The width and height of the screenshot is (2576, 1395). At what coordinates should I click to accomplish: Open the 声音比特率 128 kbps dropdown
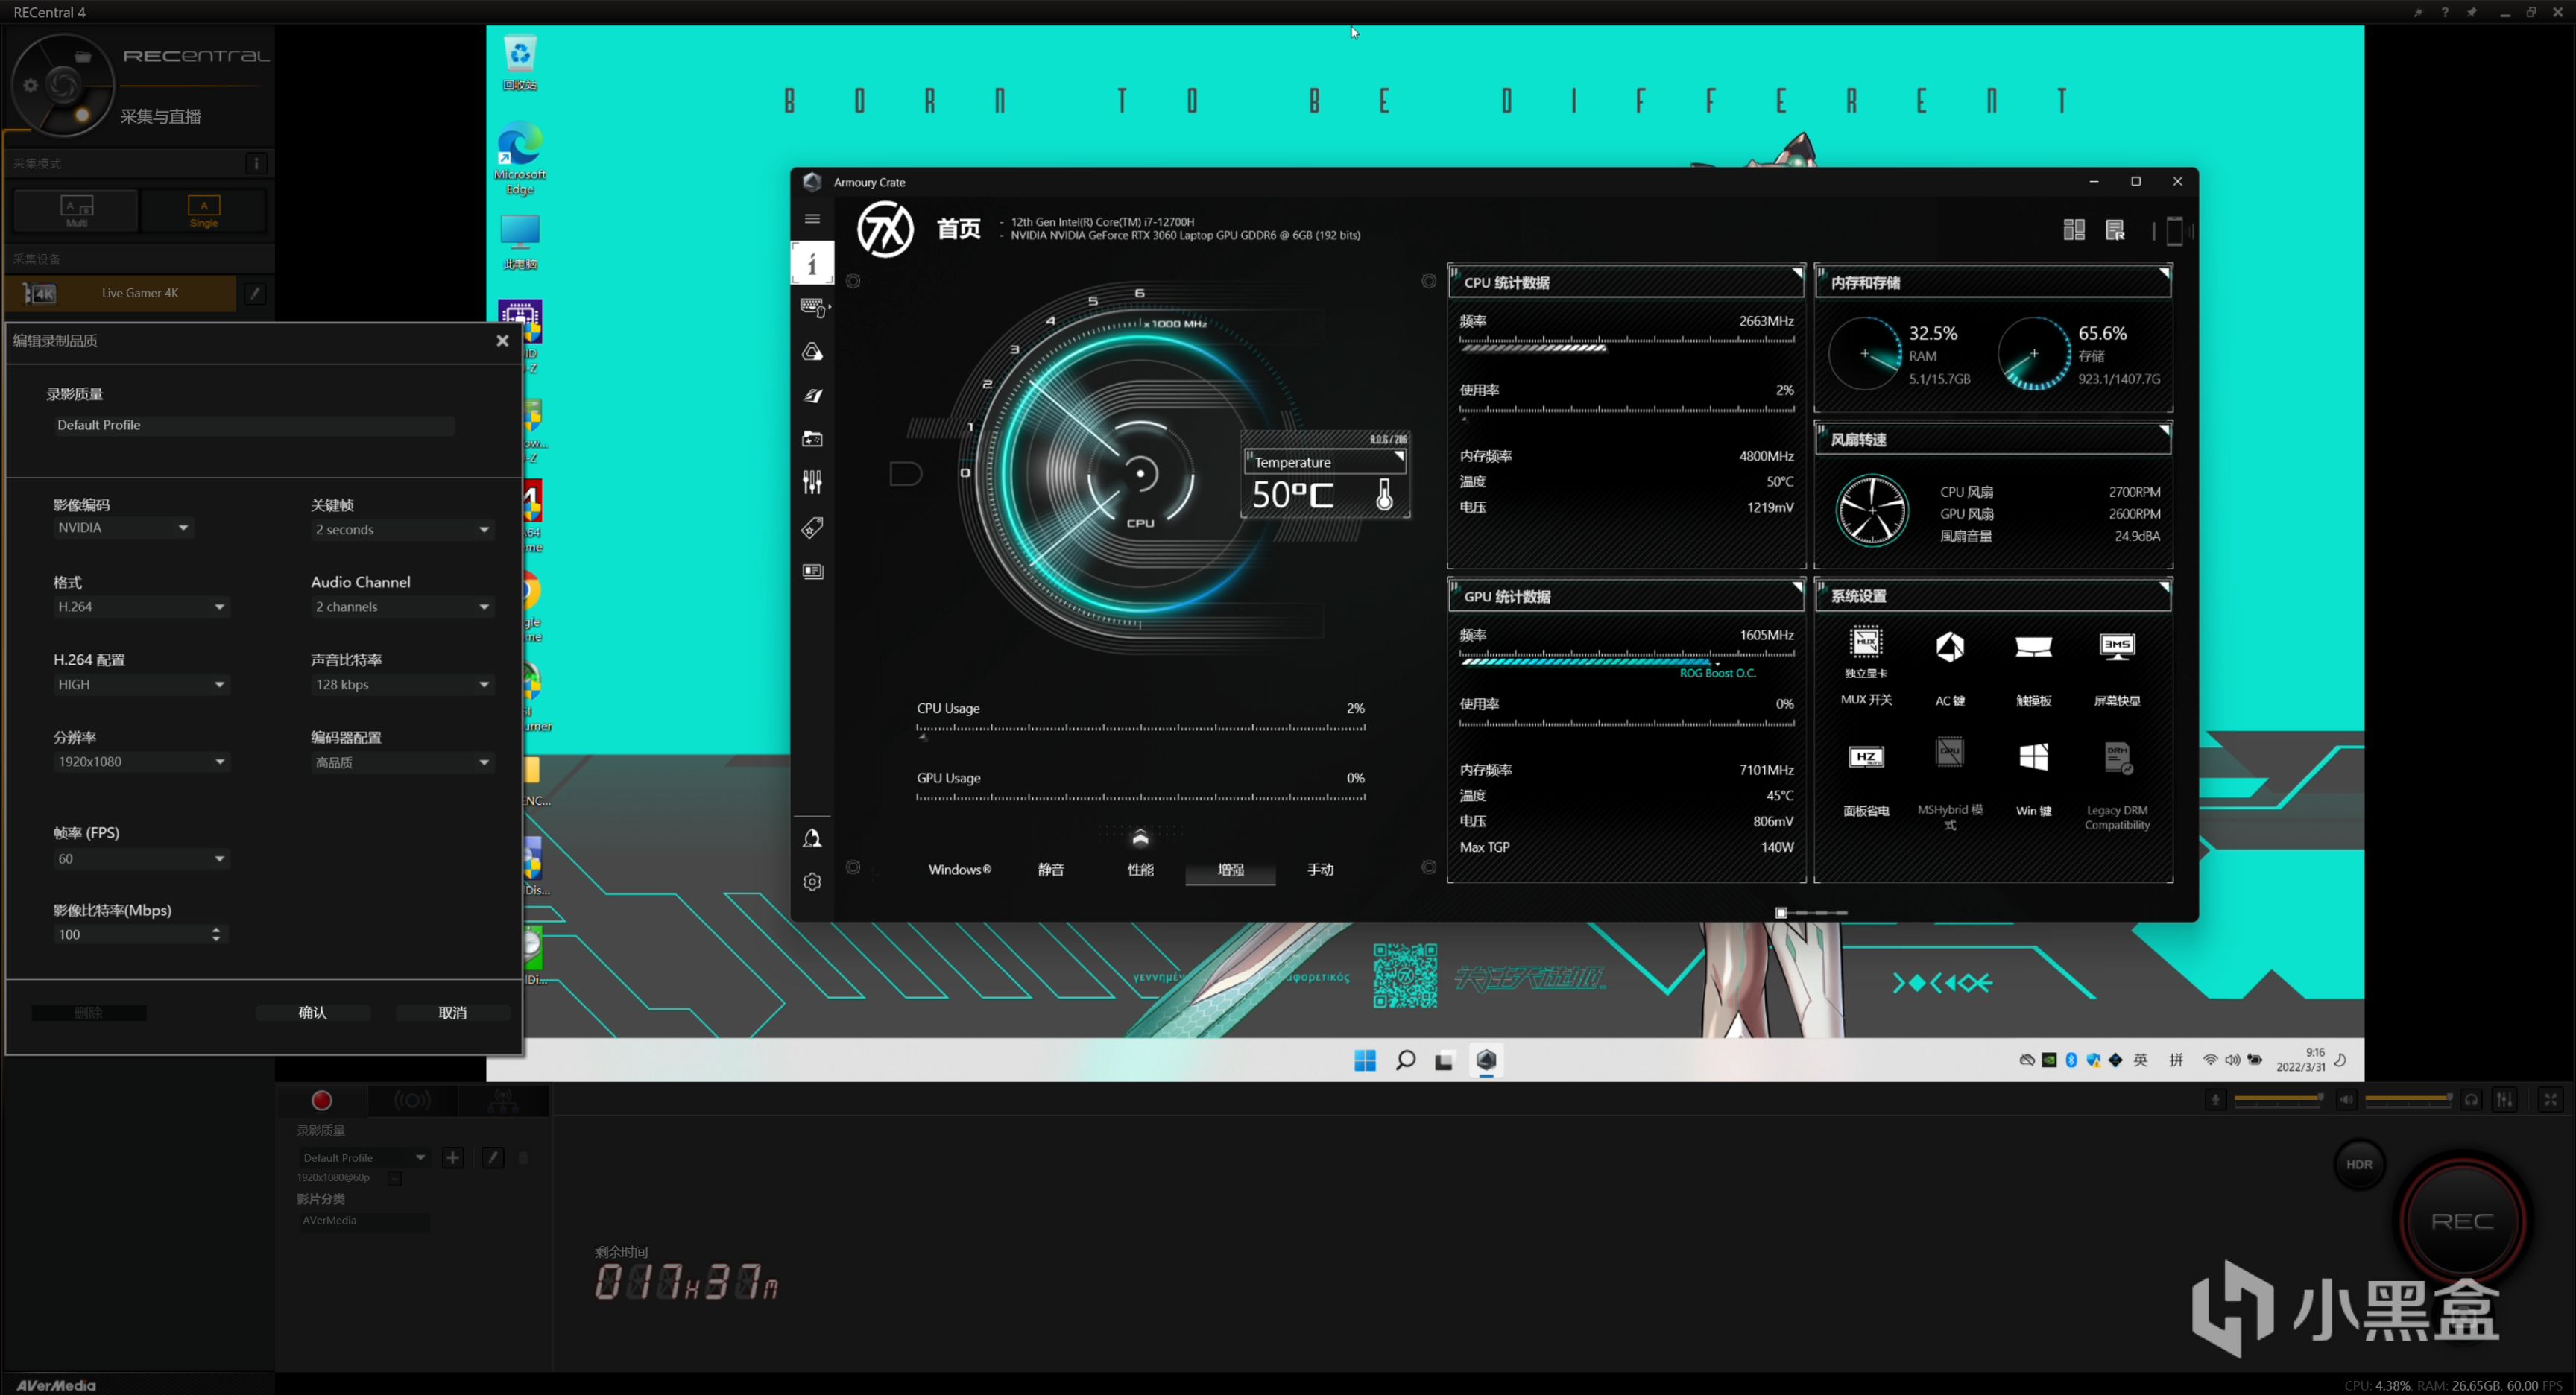(402, 685)
